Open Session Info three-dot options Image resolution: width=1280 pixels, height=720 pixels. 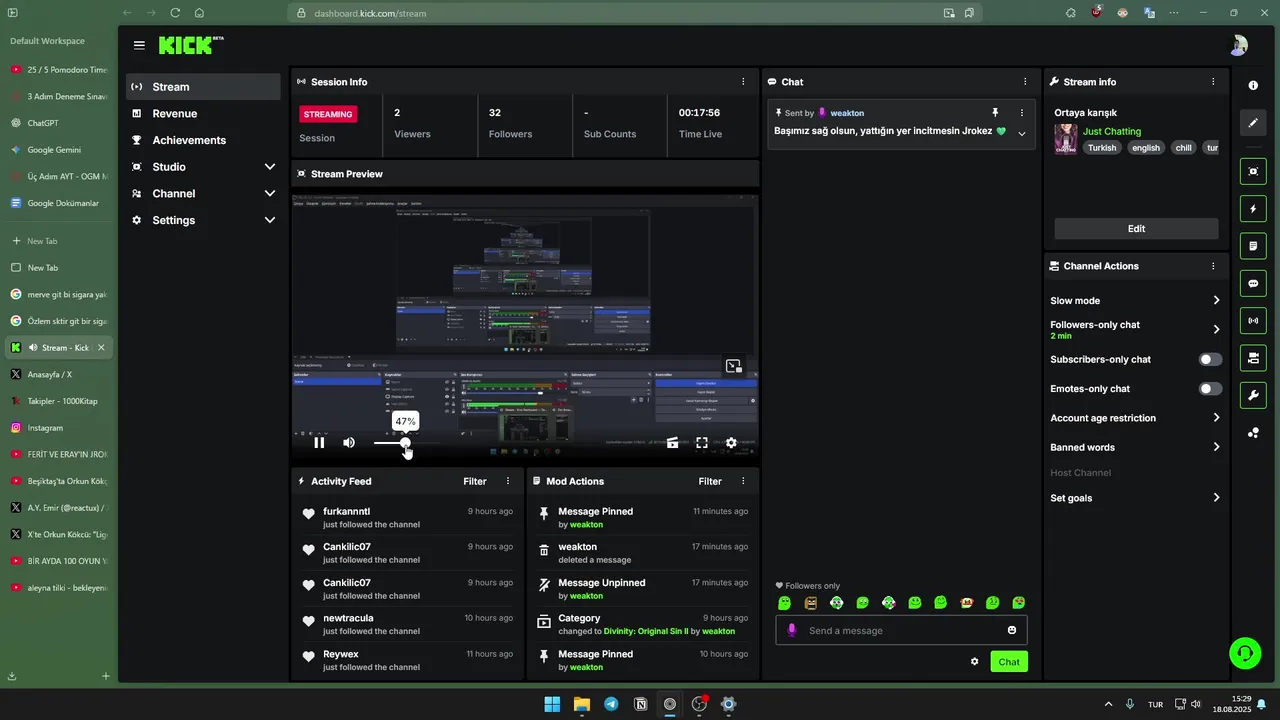point(743,82)
